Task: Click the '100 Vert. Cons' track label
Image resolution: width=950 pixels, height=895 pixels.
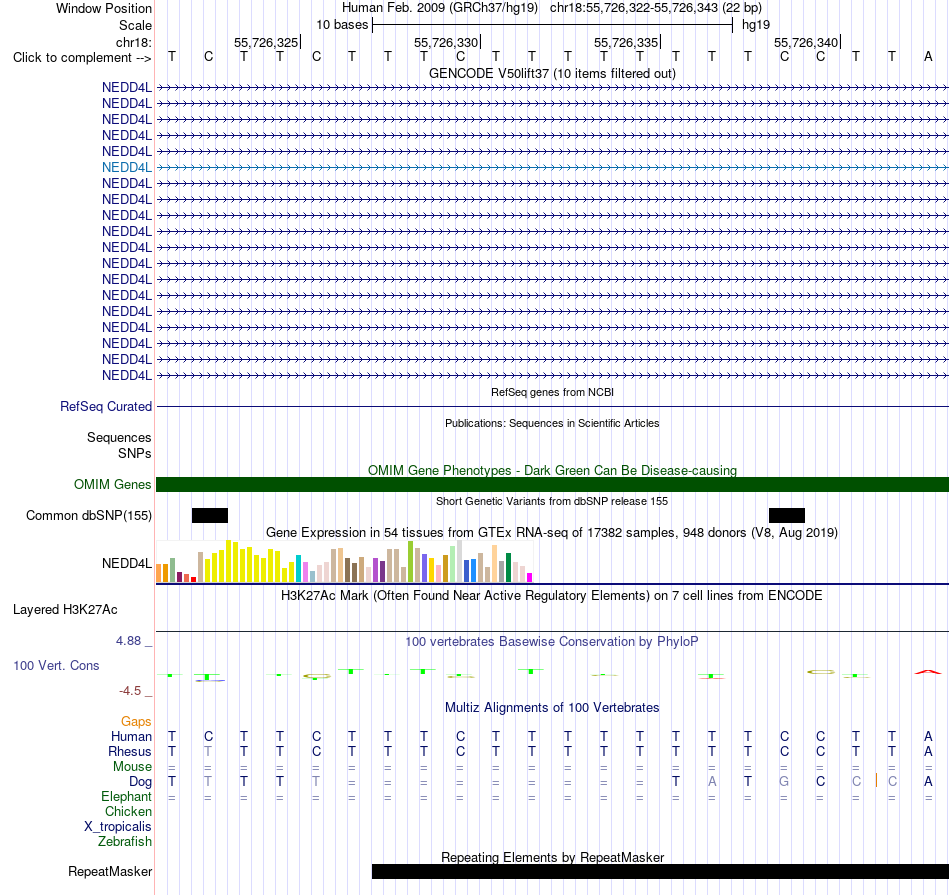Action: coord(56,665)
